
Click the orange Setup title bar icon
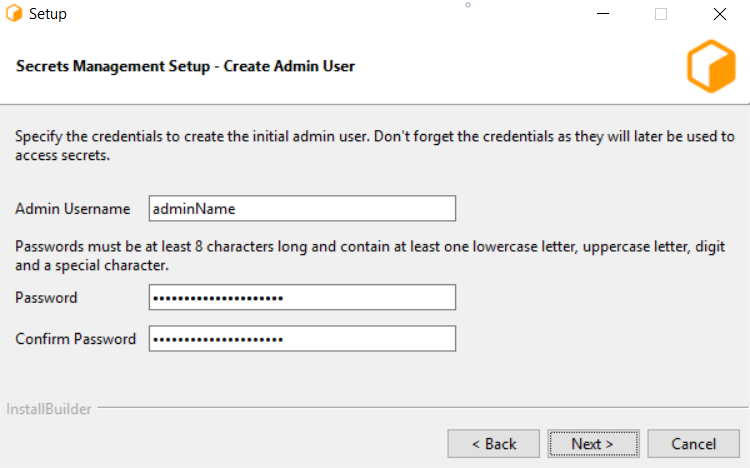point(14,13)
